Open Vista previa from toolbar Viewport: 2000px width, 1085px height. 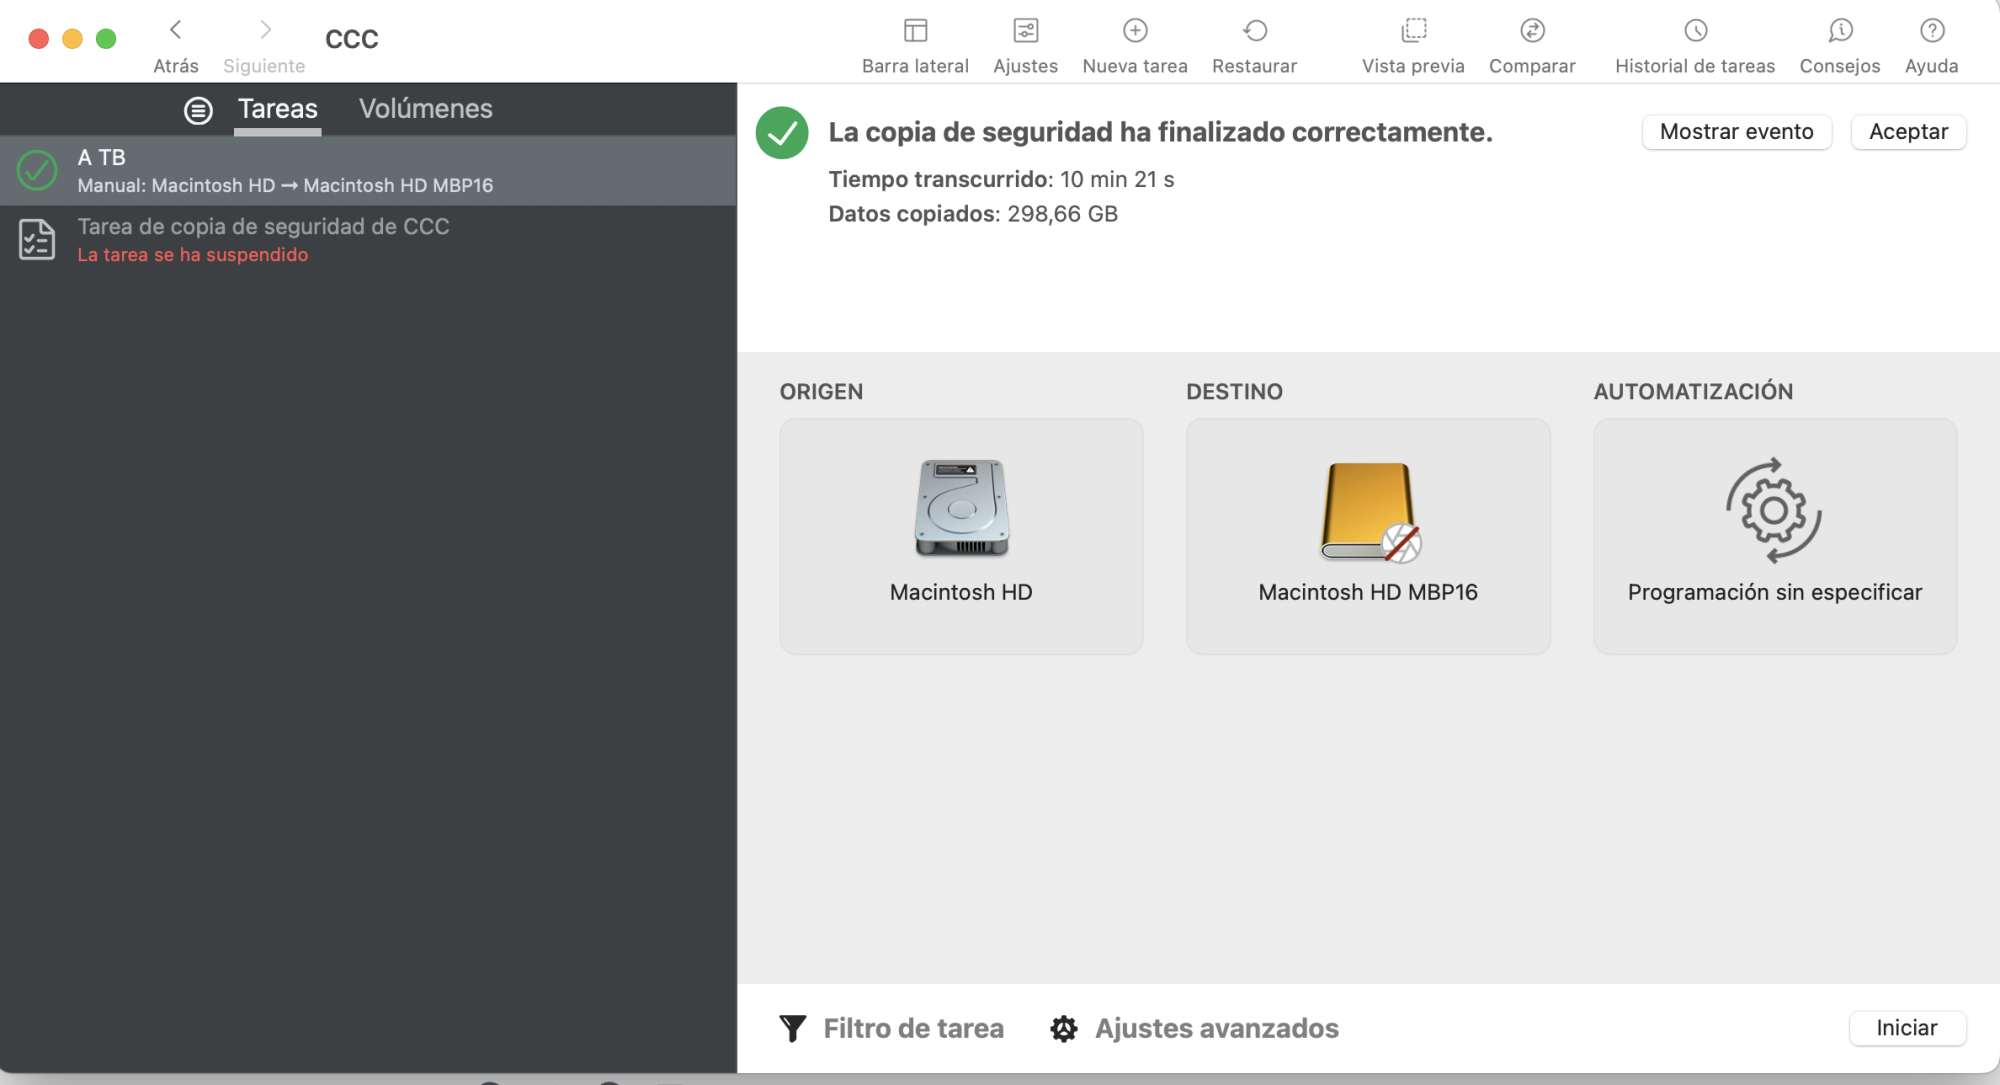[x=1413, y=31]
